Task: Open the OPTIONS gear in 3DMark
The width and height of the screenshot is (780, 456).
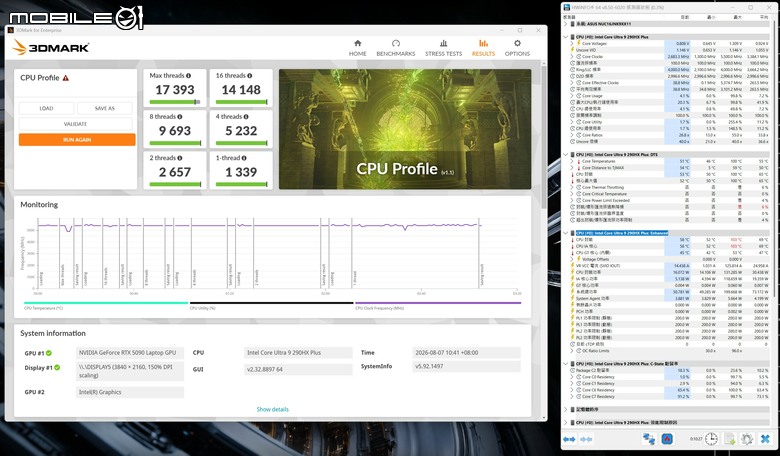Action: pos(517,48)
